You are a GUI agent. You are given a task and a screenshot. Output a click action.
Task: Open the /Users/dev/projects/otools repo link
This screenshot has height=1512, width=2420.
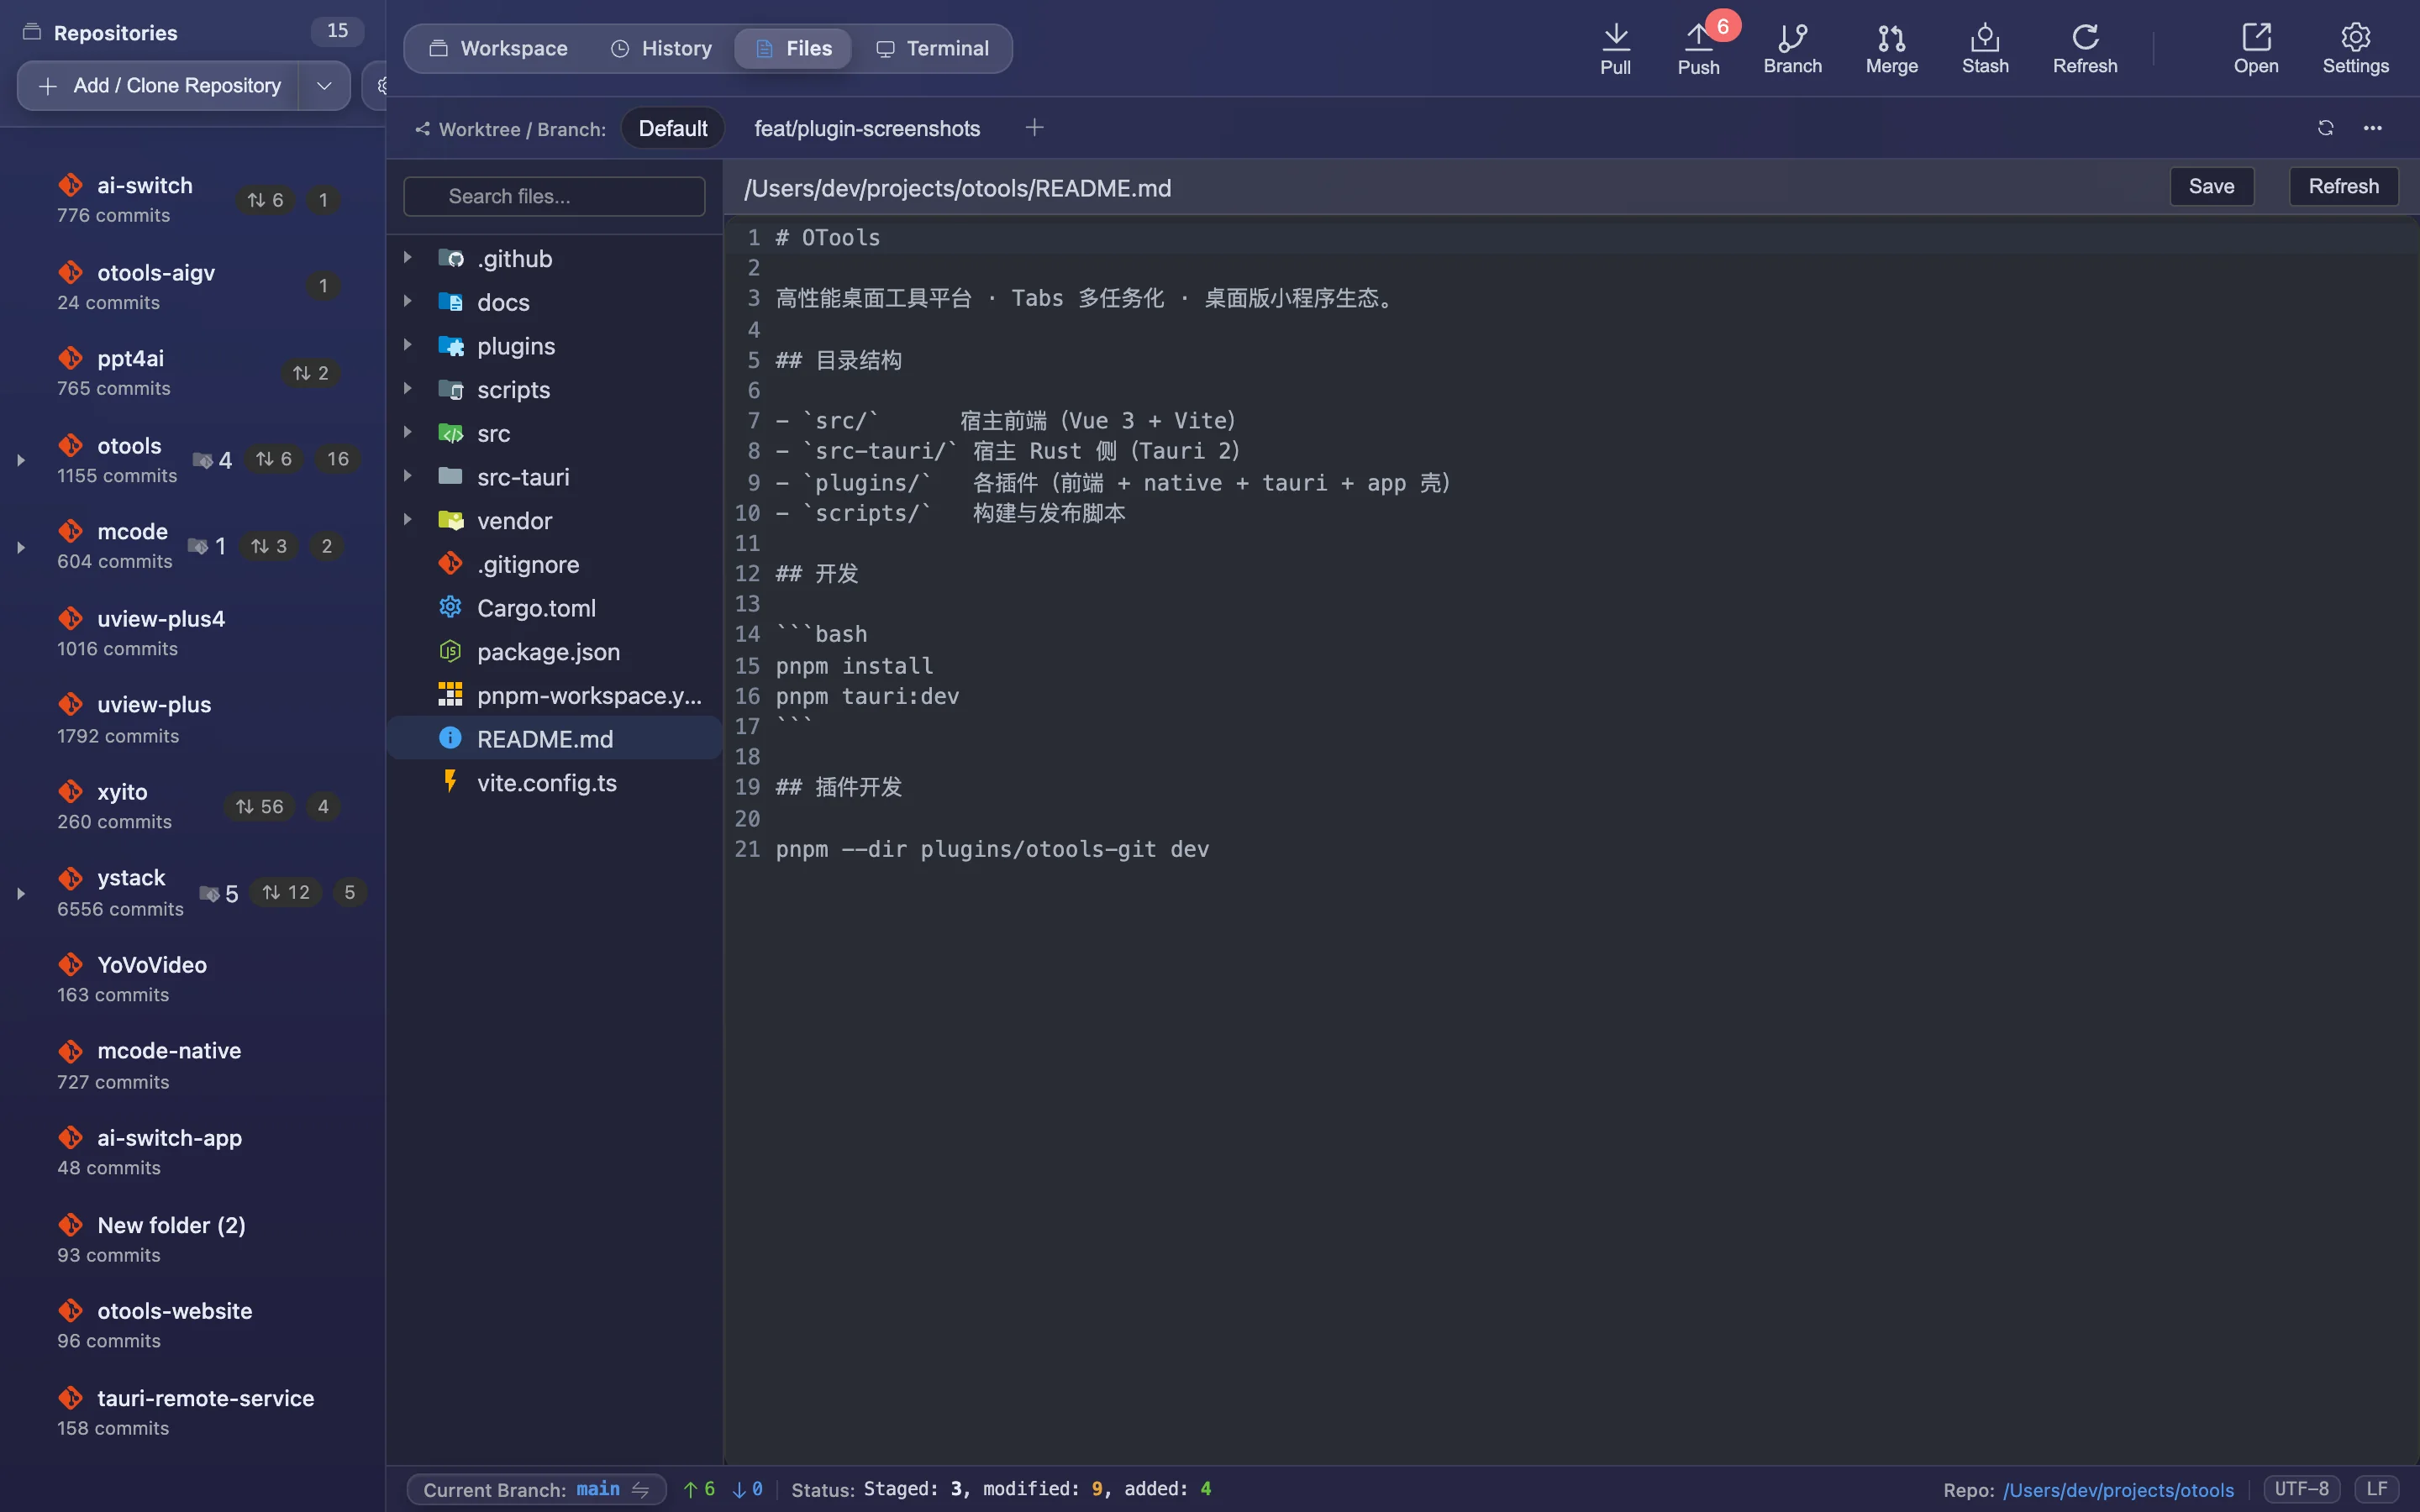(x=2118, y=1489)
